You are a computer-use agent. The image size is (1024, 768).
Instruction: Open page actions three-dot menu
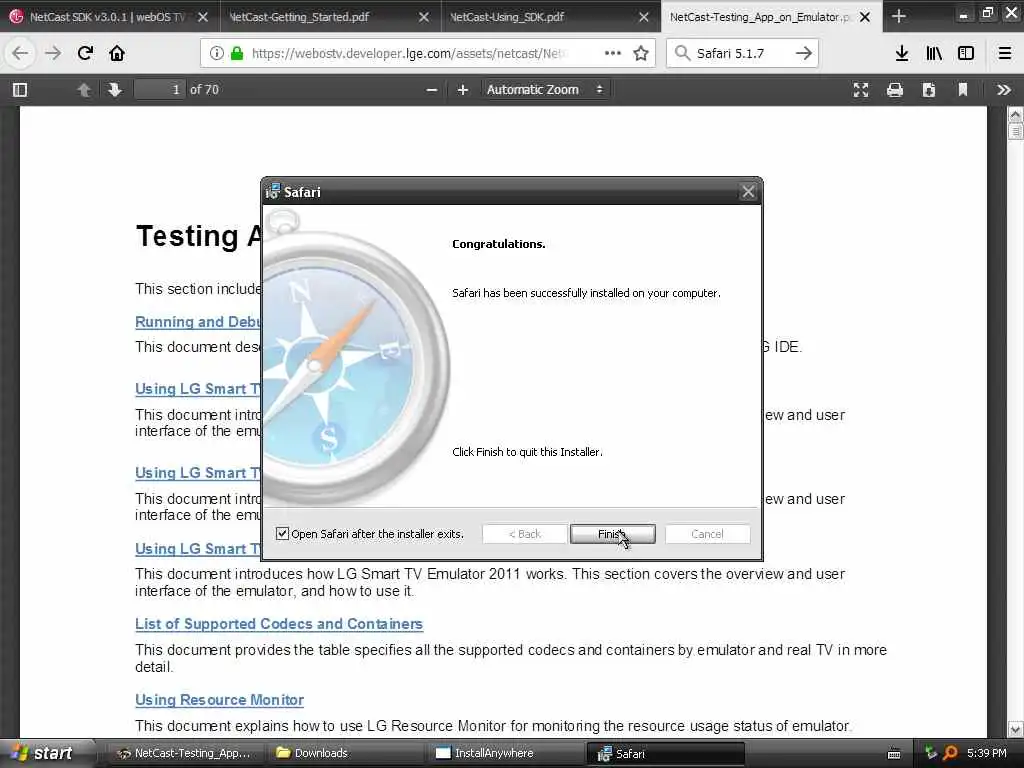pos(613,53)
